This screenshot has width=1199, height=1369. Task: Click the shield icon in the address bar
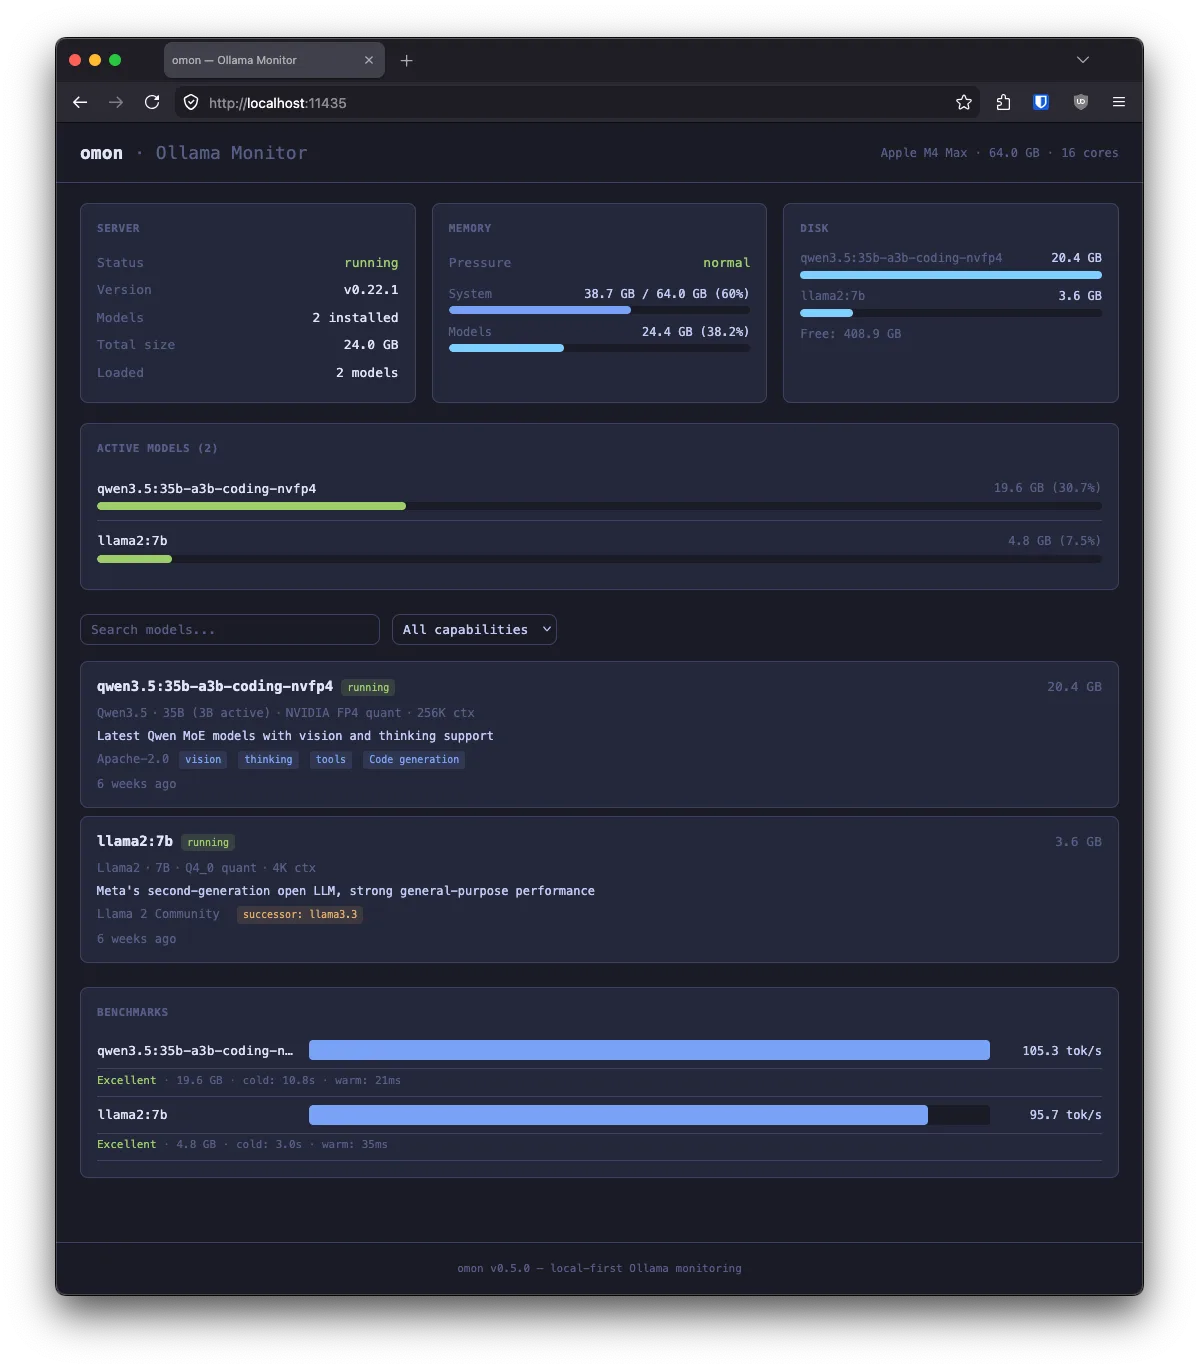pos(191,102)
